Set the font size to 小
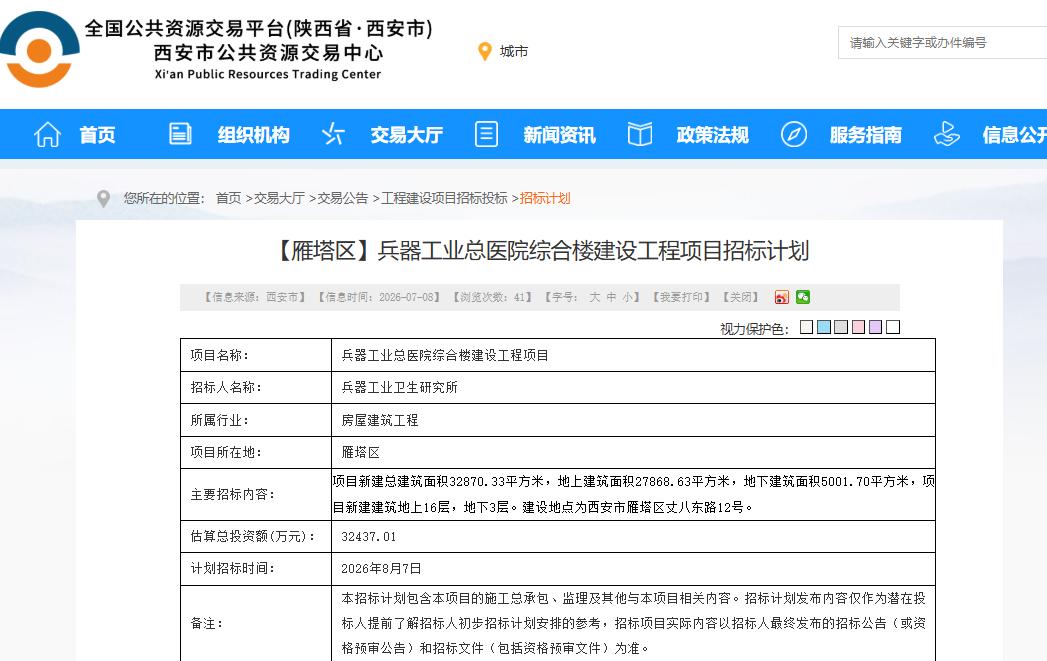 click(x=628, y=297)
